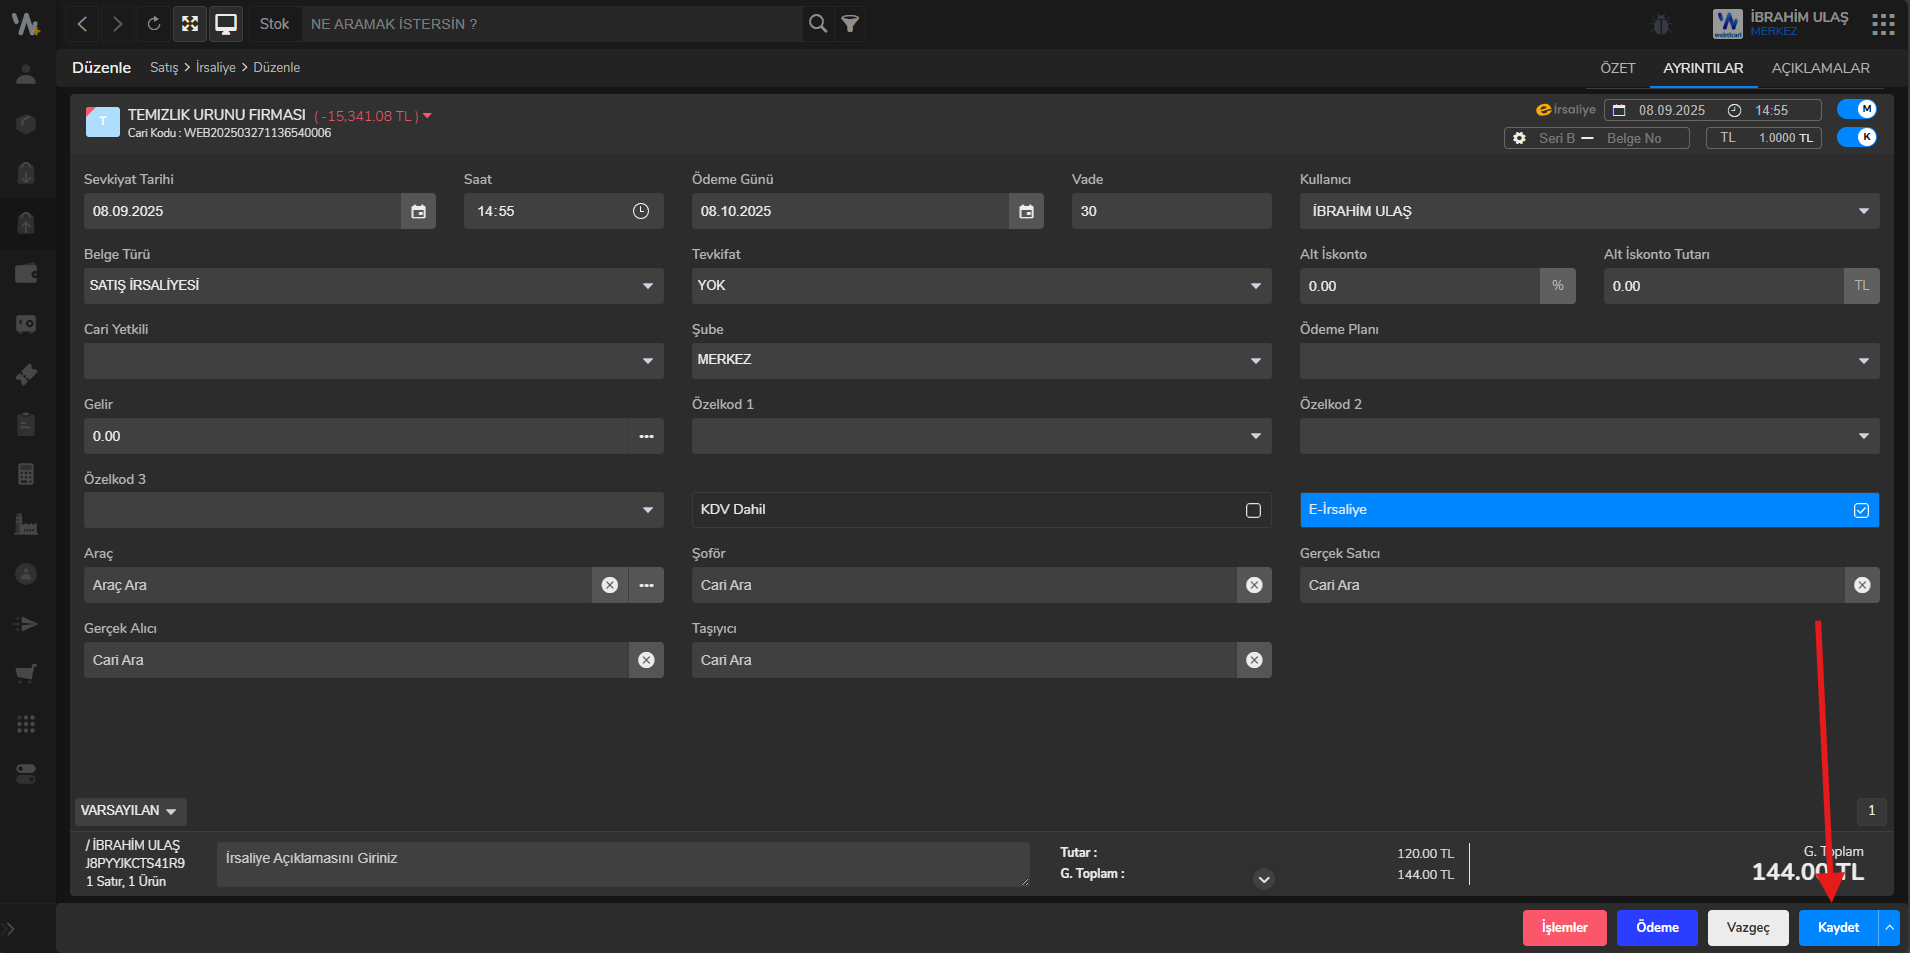The image size is (1910, 953).
Task: Click the refresh icon in top toolbar
Action: coord(153,24)
